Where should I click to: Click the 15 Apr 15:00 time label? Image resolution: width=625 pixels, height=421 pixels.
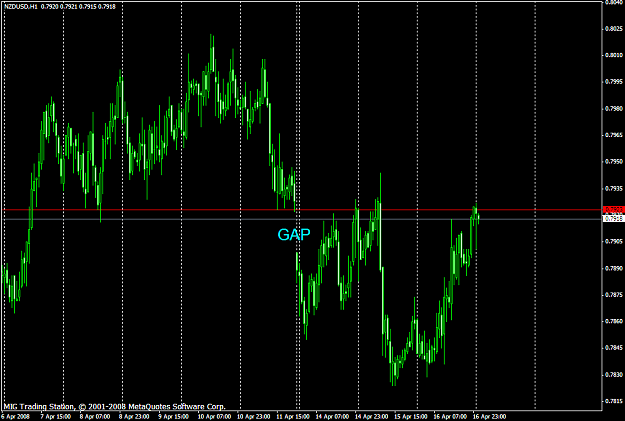click(411, 417)
